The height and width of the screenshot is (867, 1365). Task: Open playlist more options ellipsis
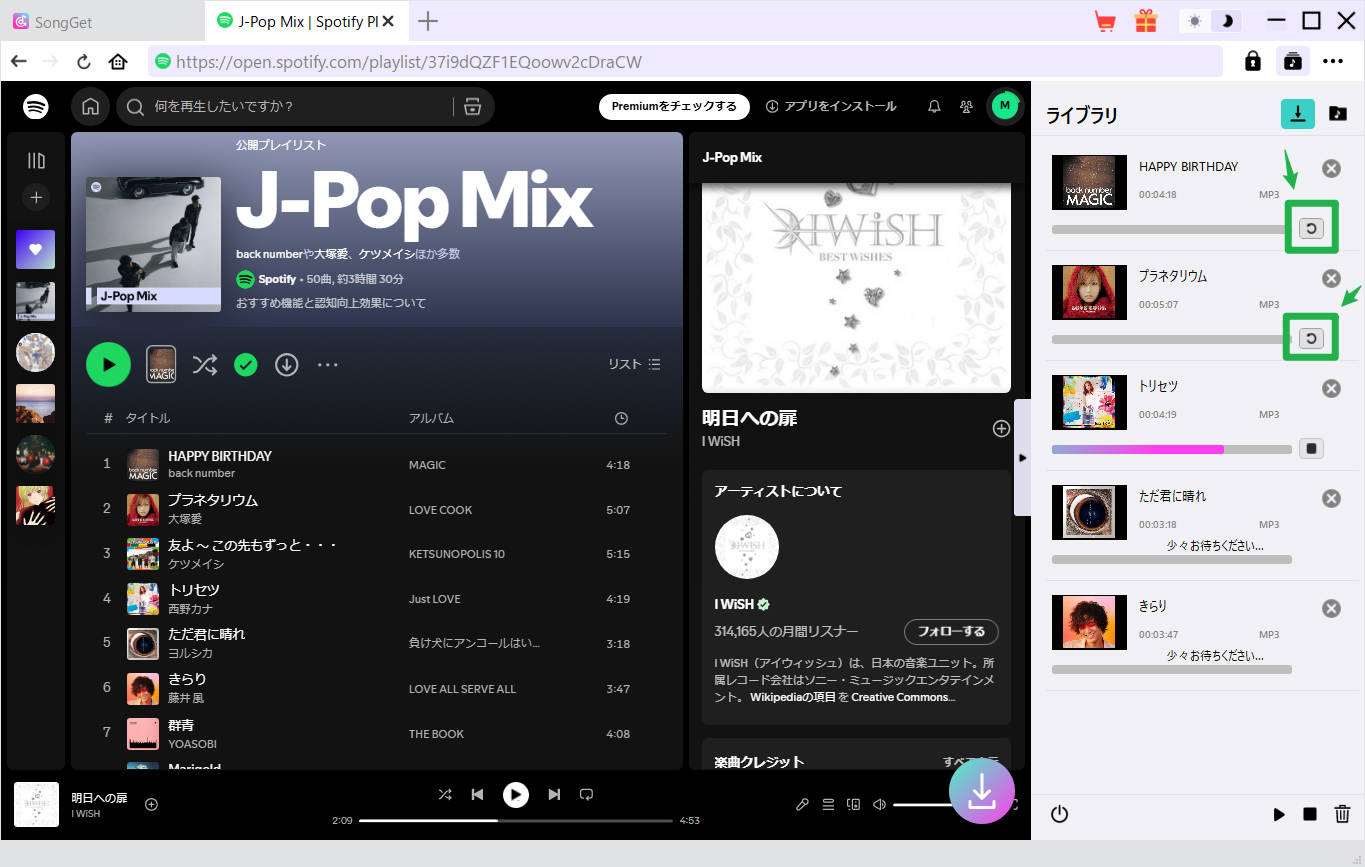point(328,364)
